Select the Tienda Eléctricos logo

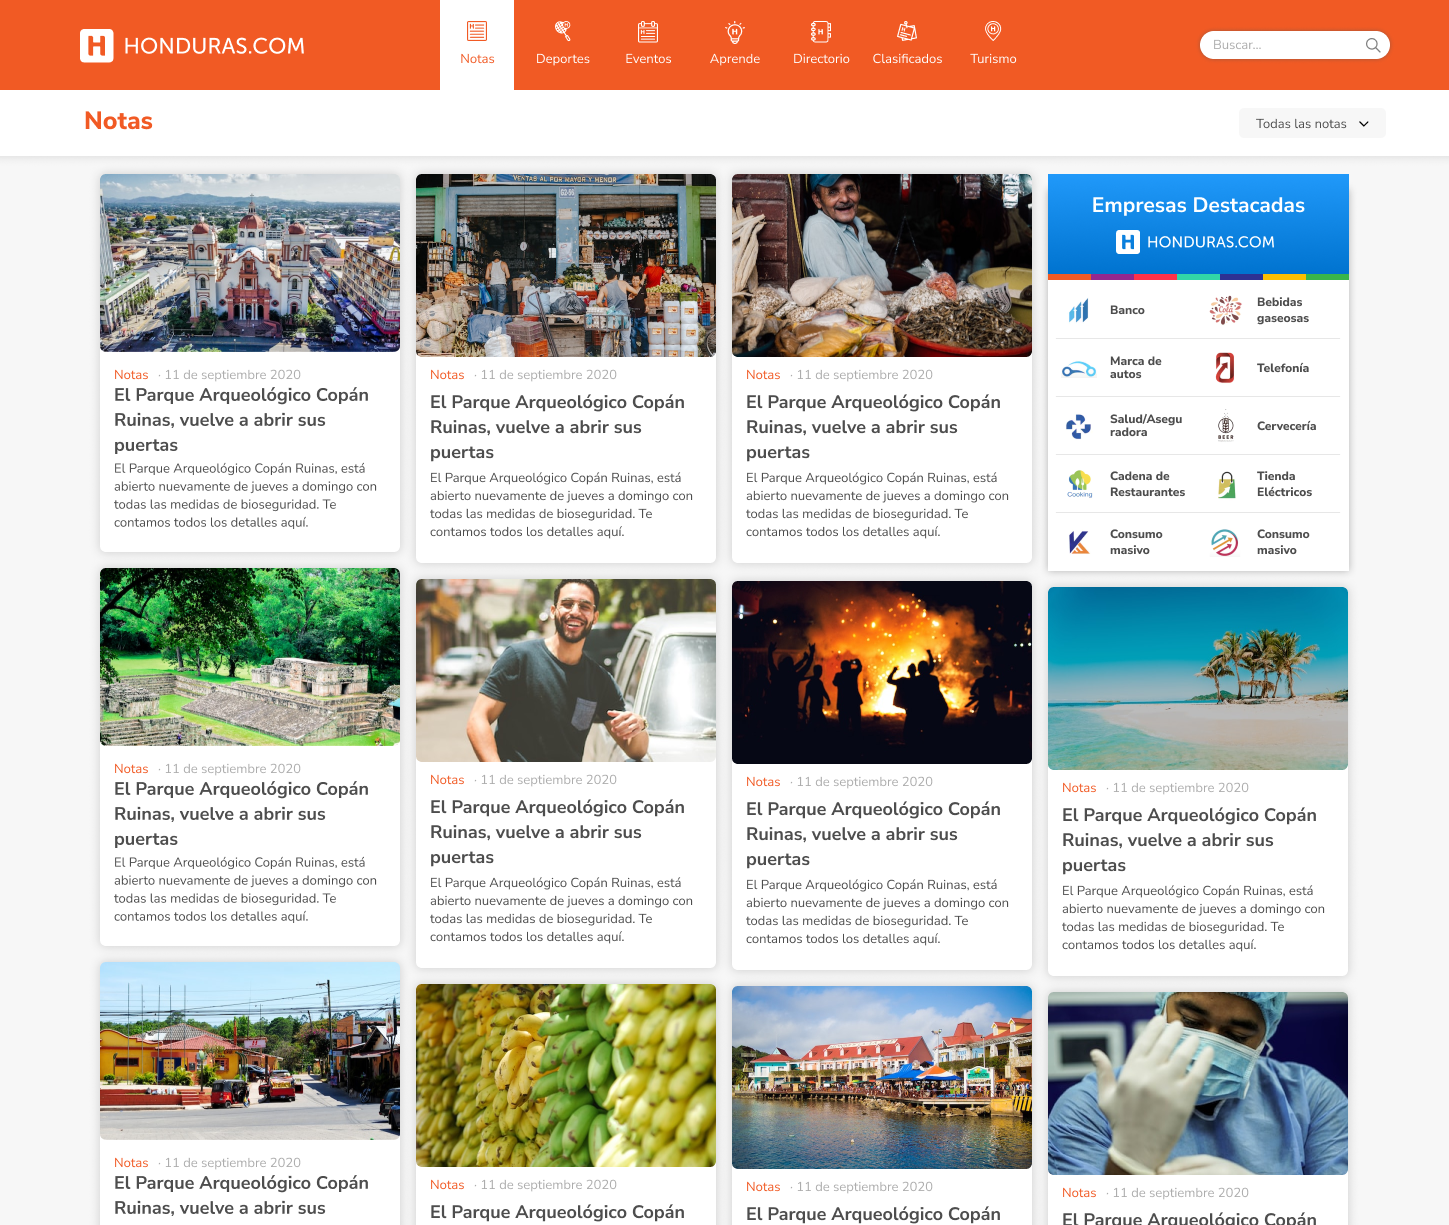1226,485
